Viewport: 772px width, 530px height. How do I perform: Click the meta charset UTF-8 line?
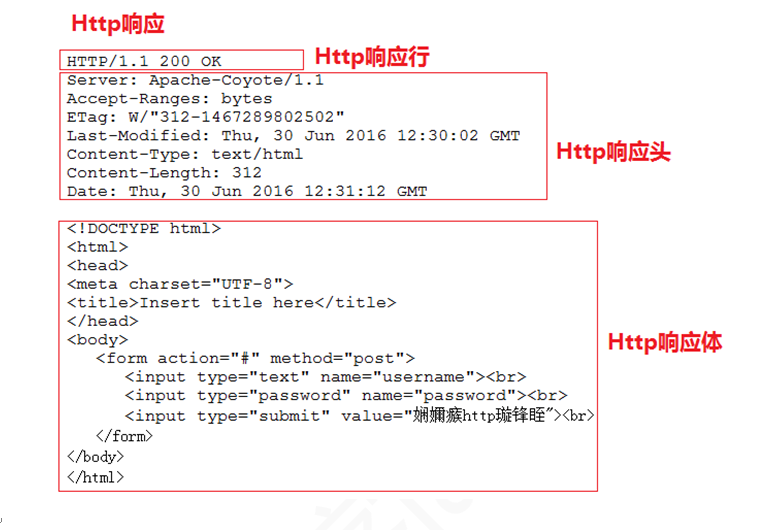click(180, 284)
